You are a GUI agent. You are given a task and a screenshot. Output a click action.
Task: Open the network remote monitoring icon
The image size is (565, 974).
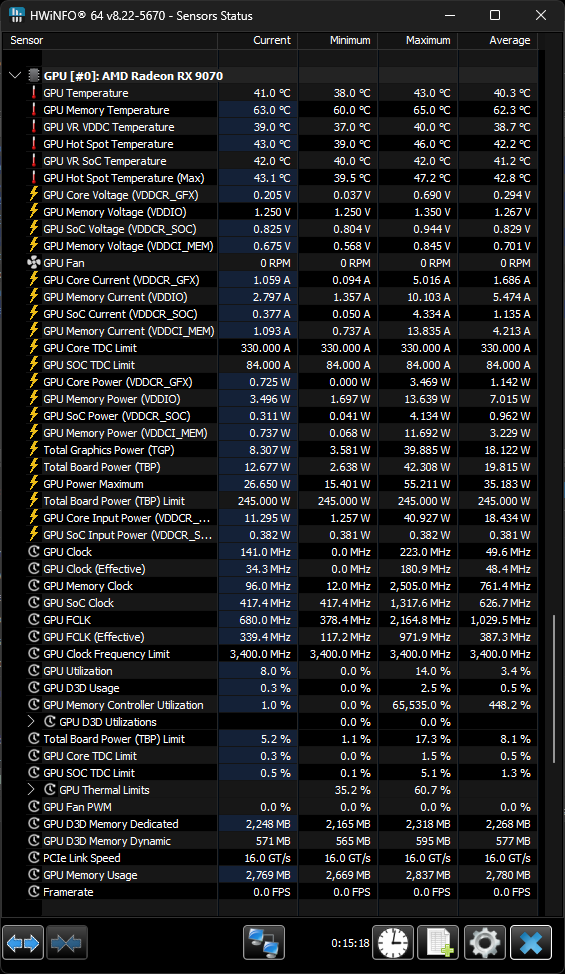tap(264, 943)
